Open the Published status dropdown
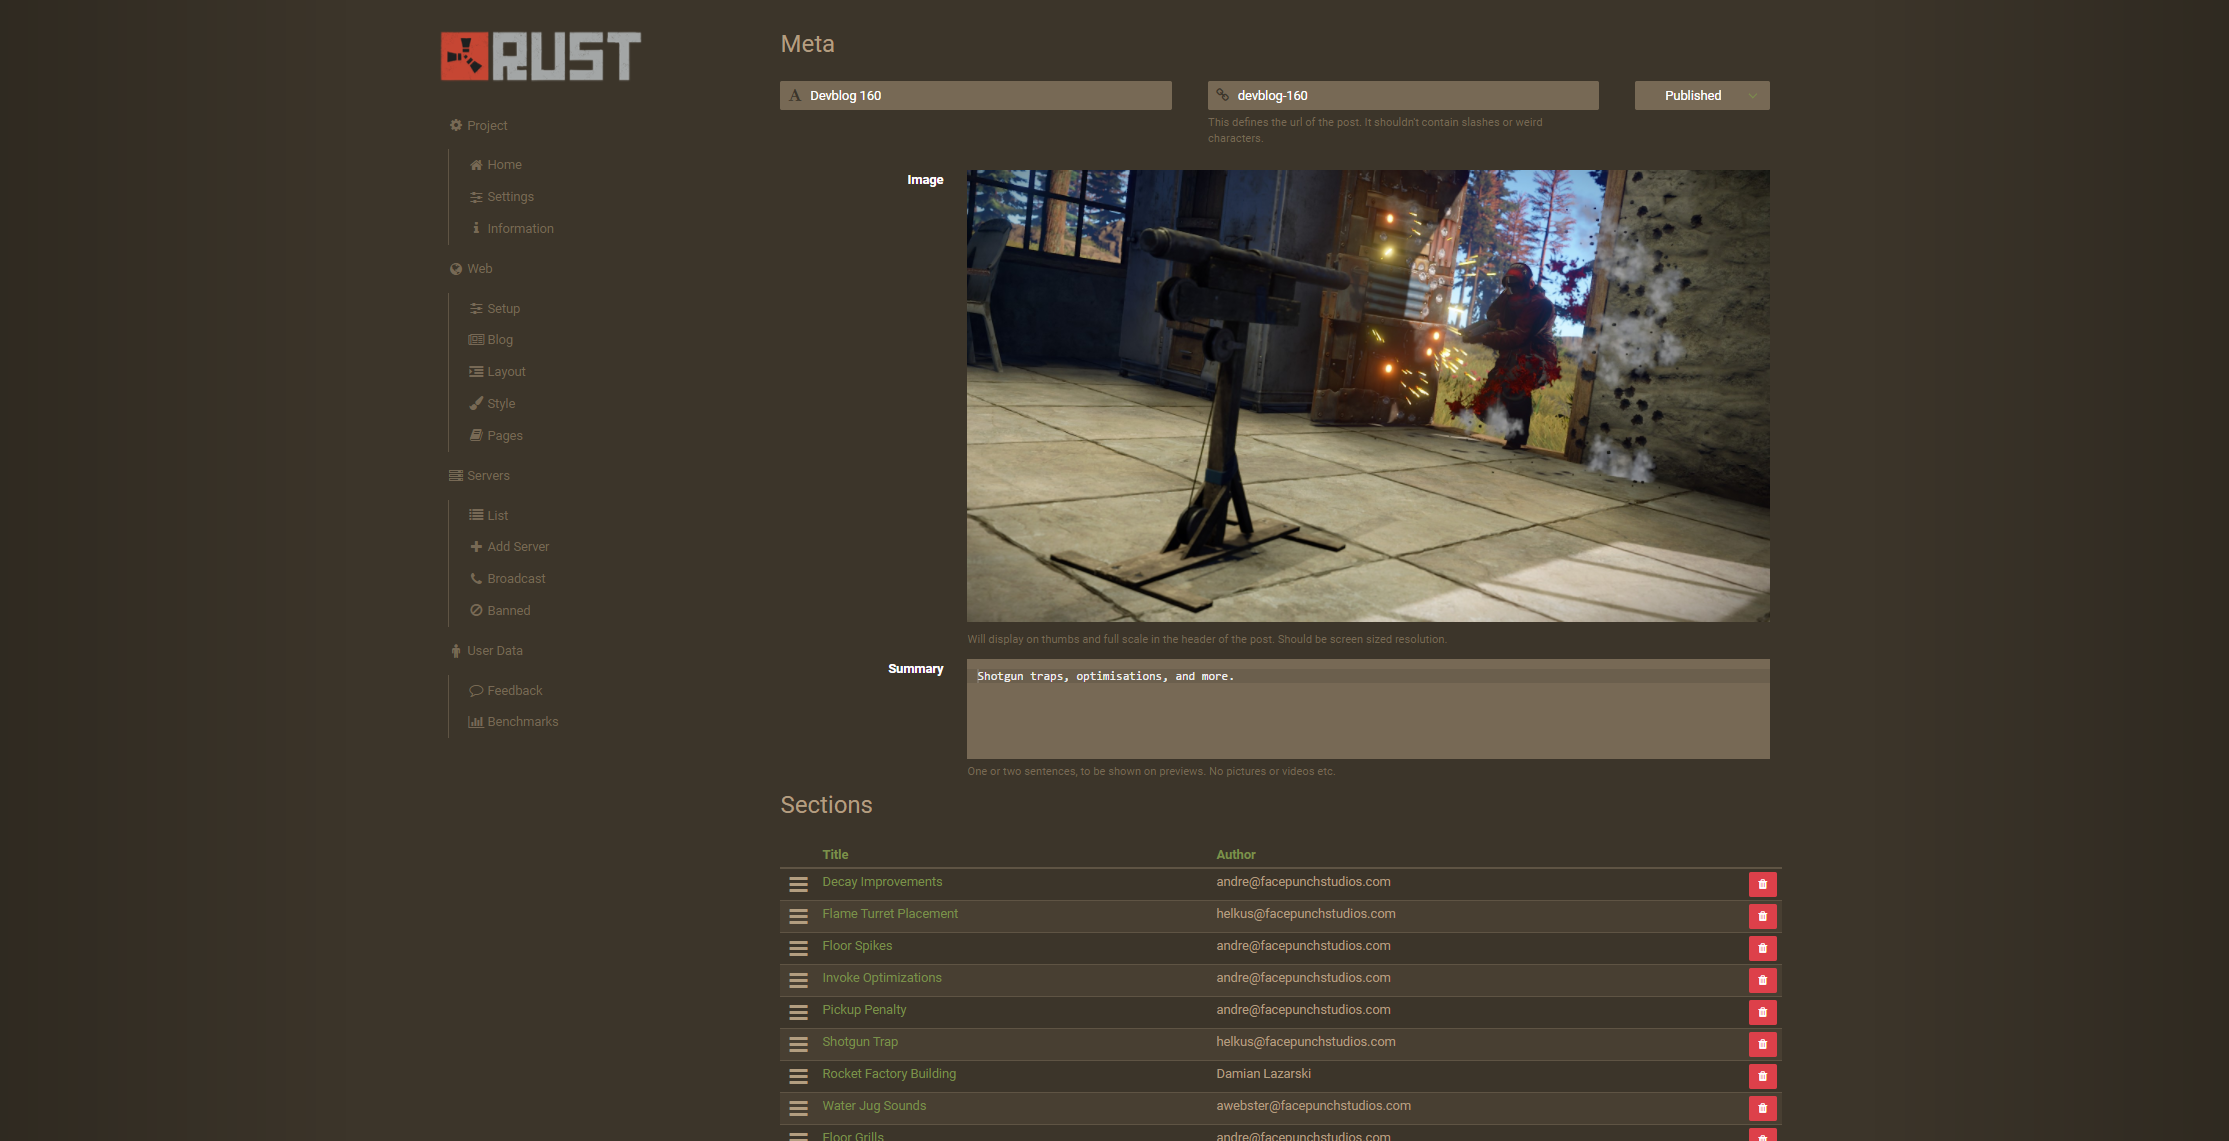 1702,96
